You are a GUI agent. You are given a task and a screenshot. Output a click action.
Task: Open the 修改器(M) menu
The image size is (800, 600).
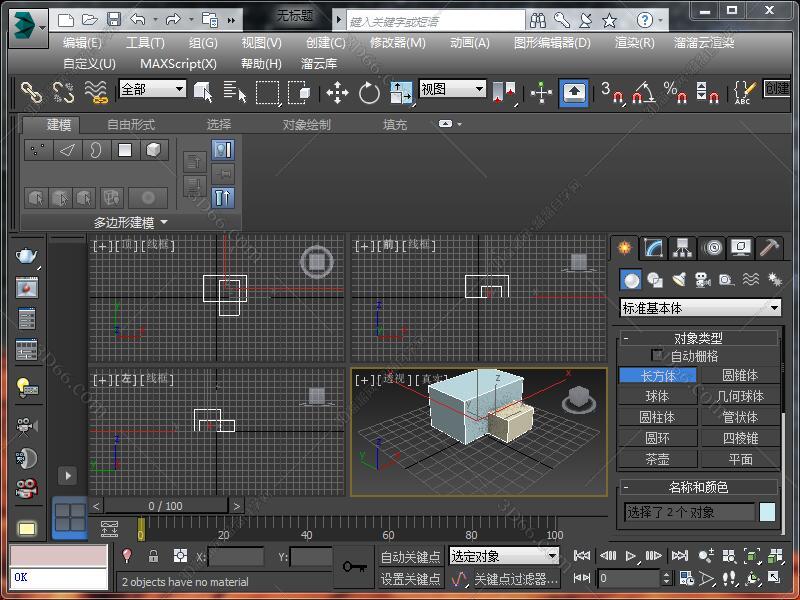coord(397,43)
